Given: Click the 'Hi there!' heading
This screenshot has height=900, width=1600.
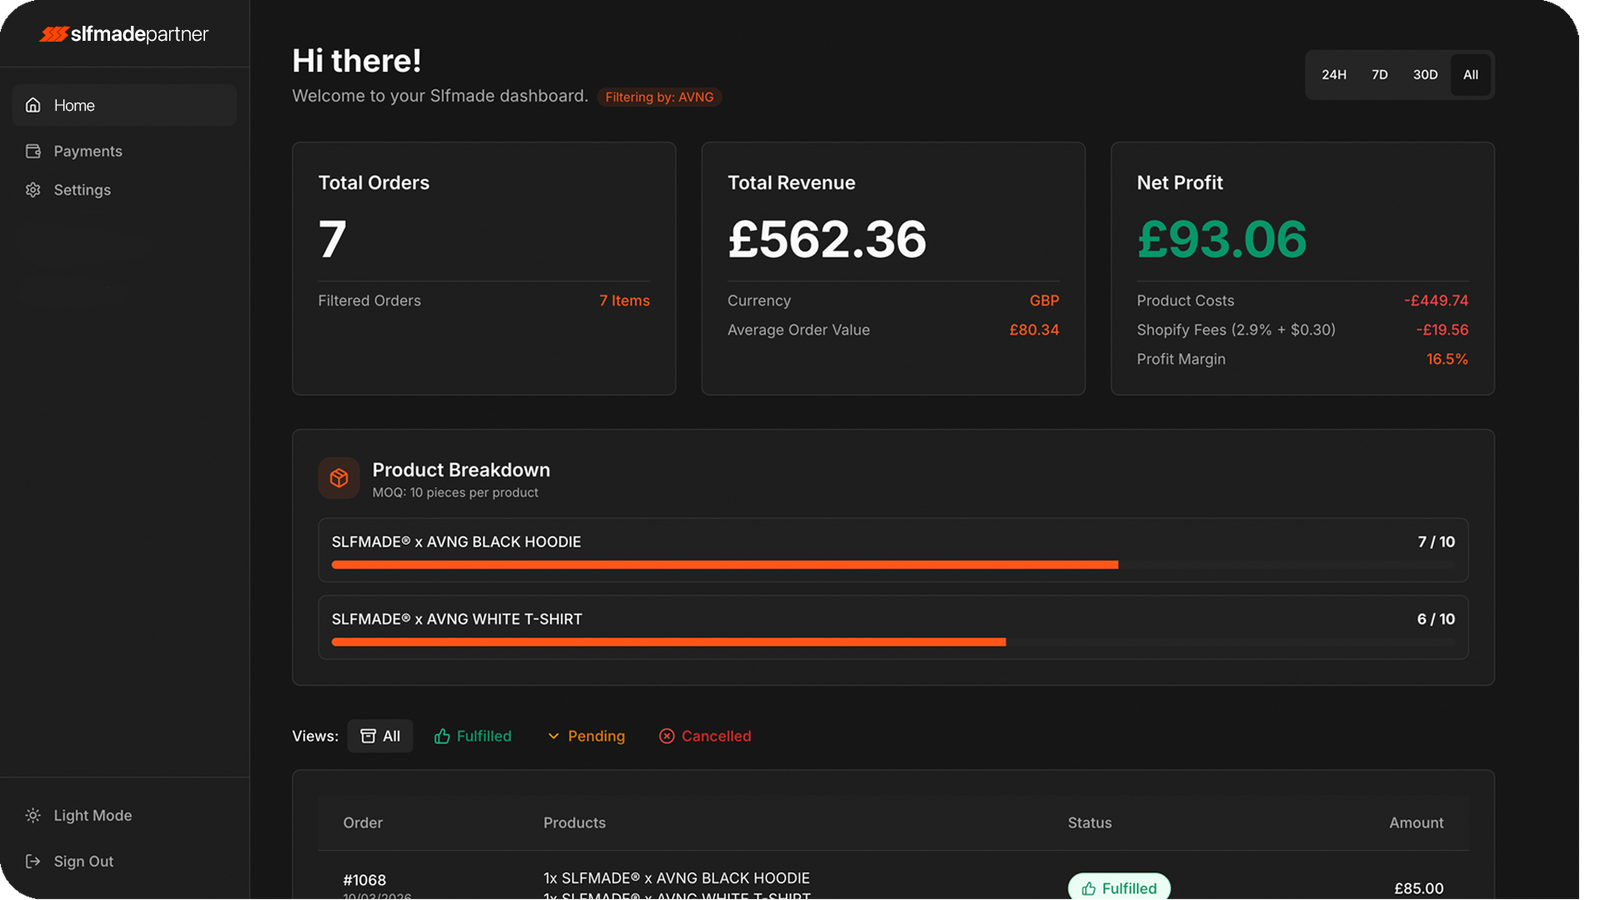Looking at the screenshot, I should pos(357,61).
